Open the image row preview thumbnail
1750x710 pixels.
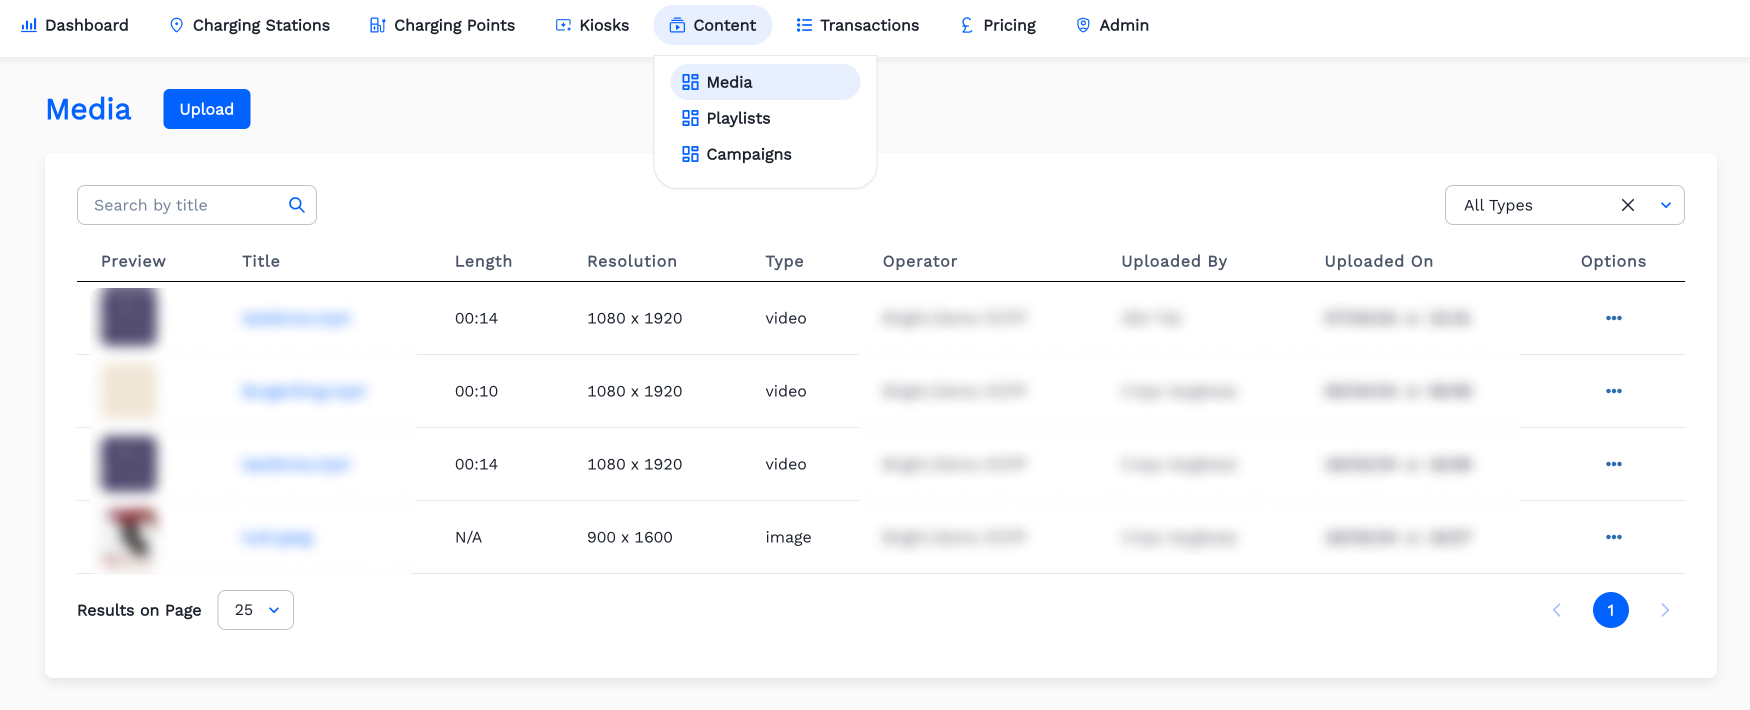coord(129,537)
